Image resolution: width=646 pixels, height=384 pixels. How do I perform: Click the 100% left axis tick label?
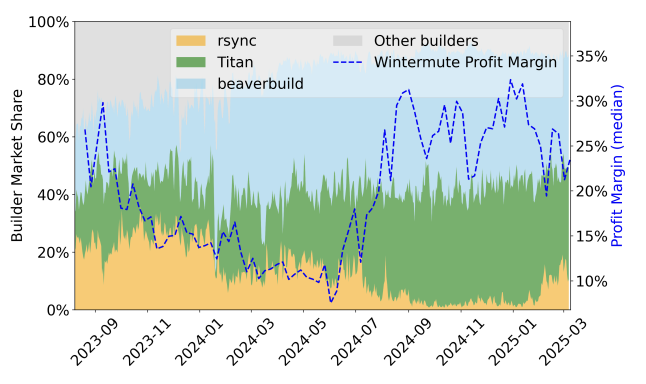point(49,22)
